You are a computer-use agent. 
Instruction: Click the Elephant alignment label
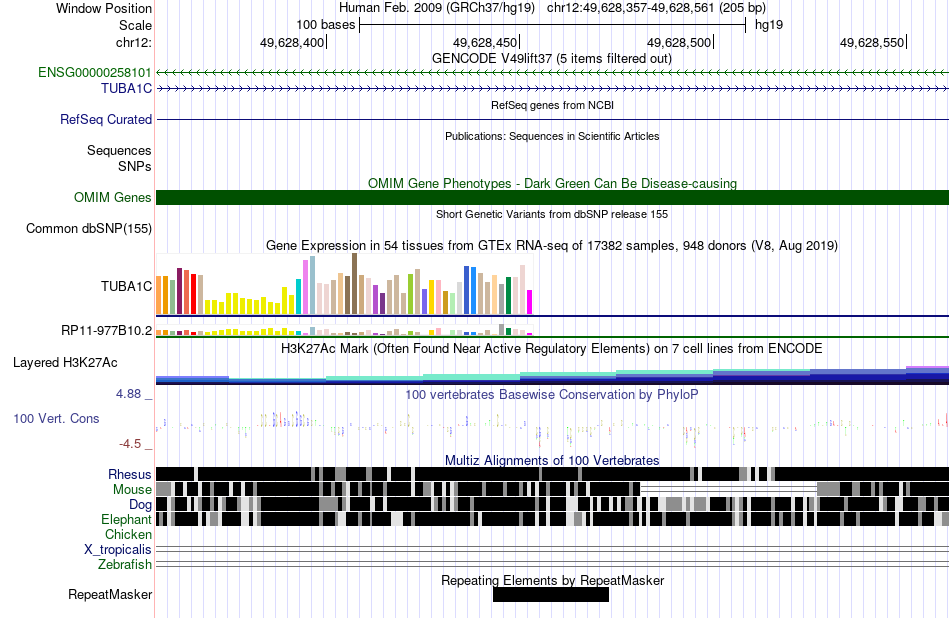126,520
